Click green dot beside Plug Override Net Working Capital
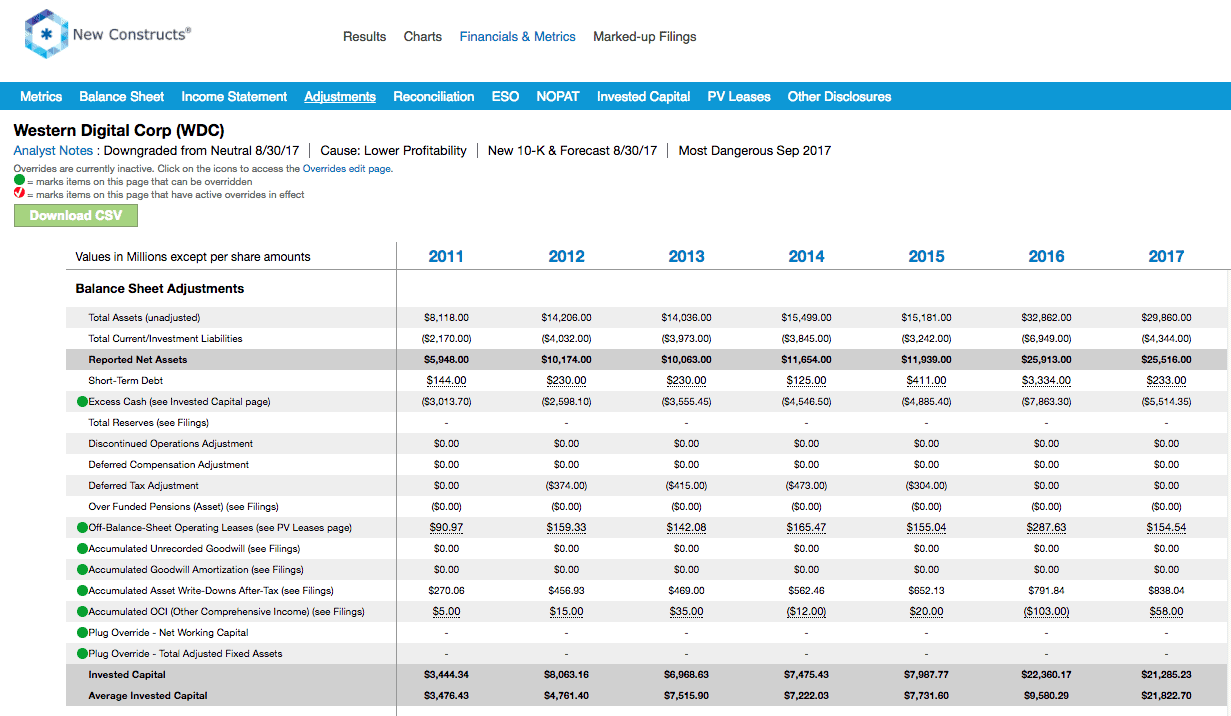 tap(82, 633)
